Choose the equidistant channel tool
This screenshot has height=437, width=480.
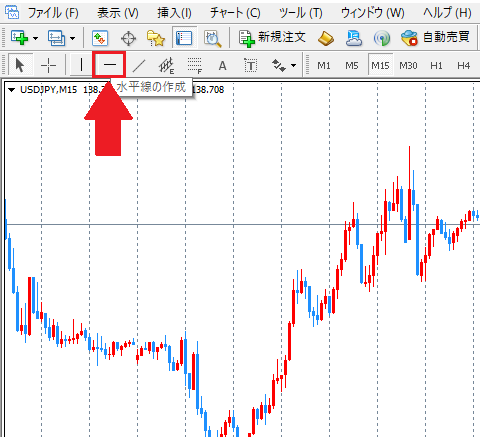click(x=166, y=65)
